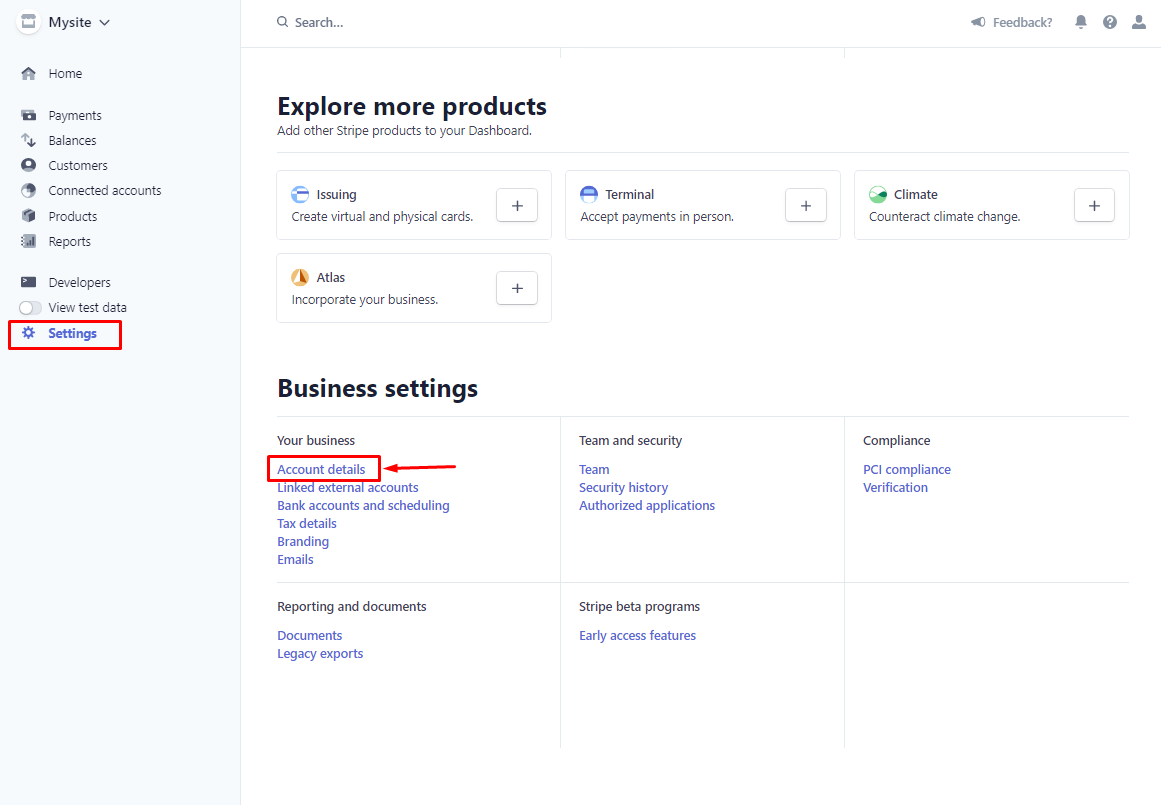Click the Settings gear icon

pyautogui.click(x=30, y=333)
